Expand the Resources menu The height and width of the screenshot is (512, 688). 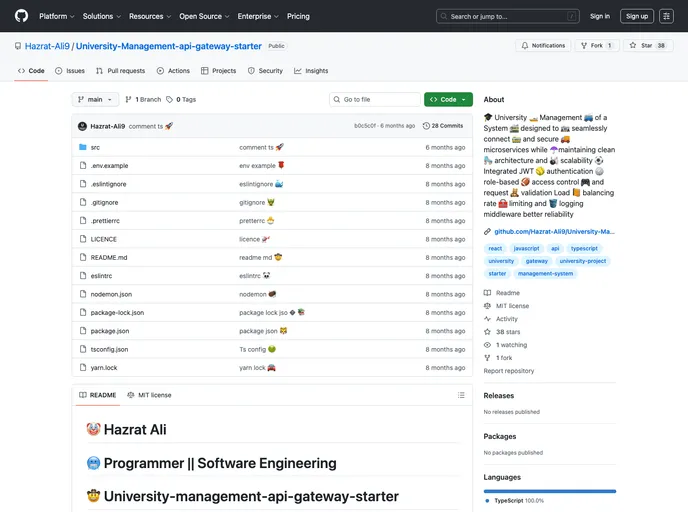click(150, 16)
